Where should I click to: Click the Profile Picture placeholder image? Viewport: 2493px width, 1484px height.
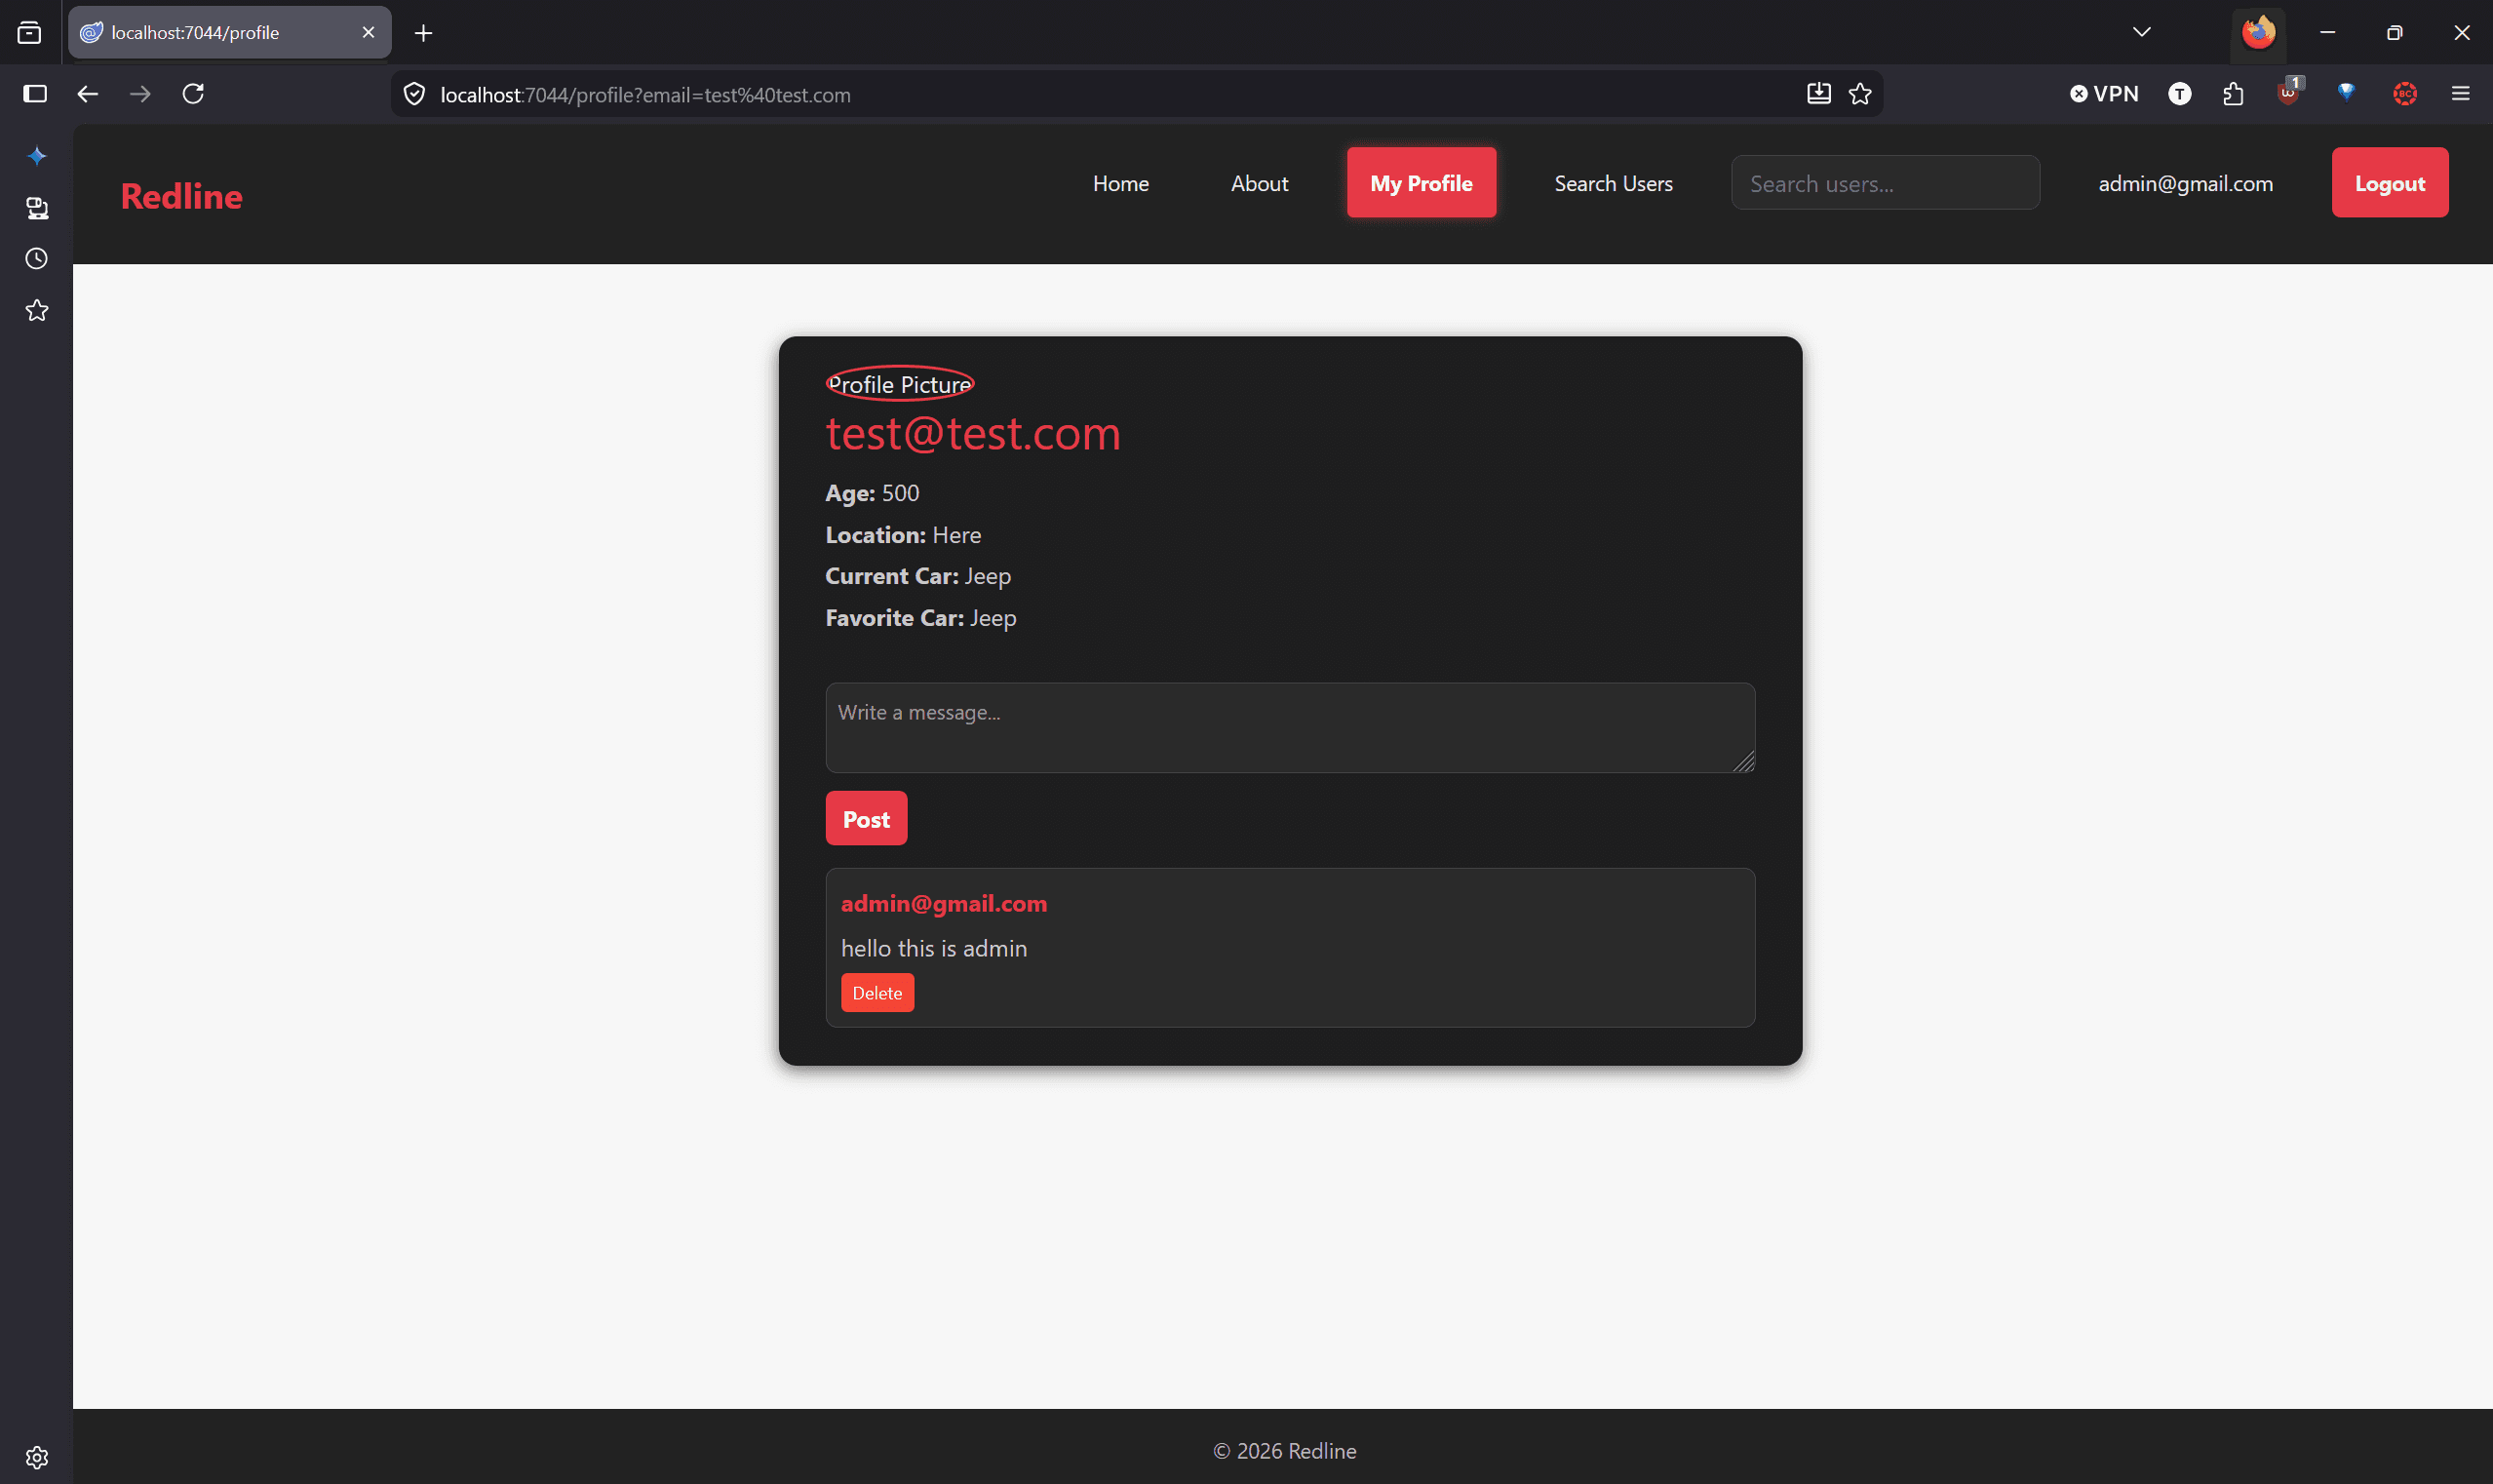point(899,384)
